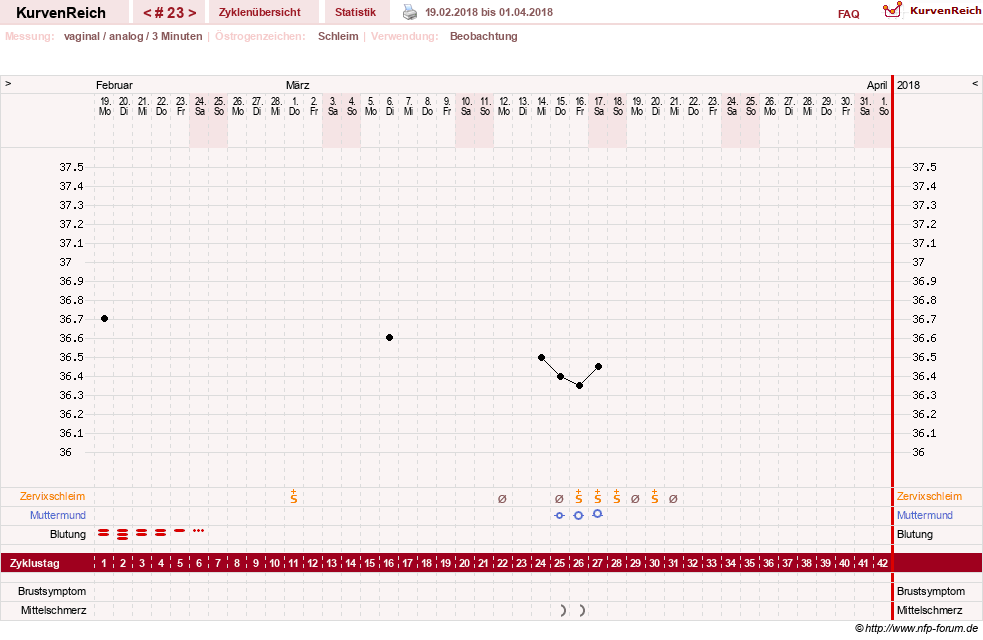Open the Zyklenübersicht tab
The width and height of the screenshot is (983, 640).
(x=260, y=12)
